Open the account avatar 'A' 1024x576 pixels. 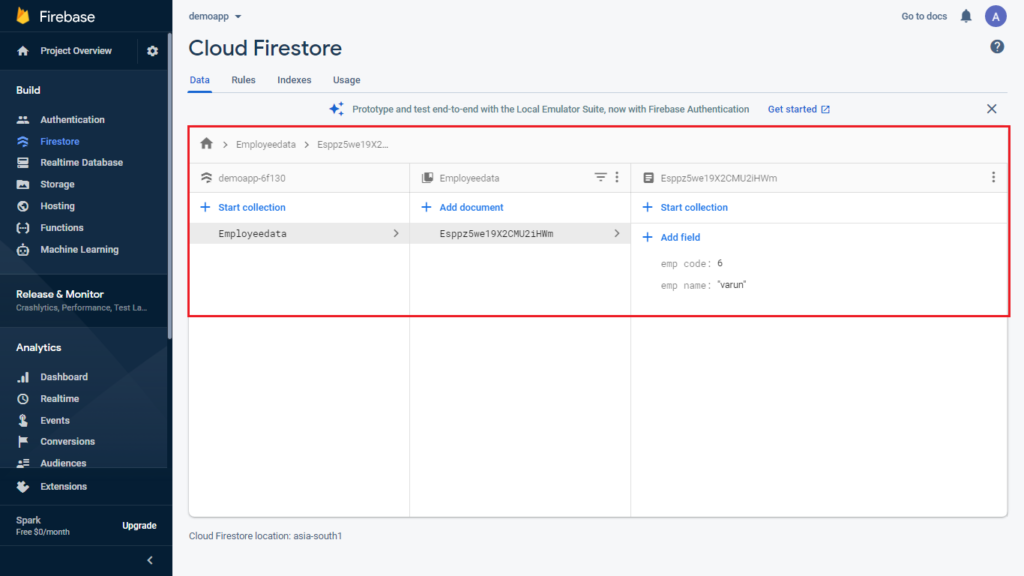pyautogui.click(x=995, y=16)
